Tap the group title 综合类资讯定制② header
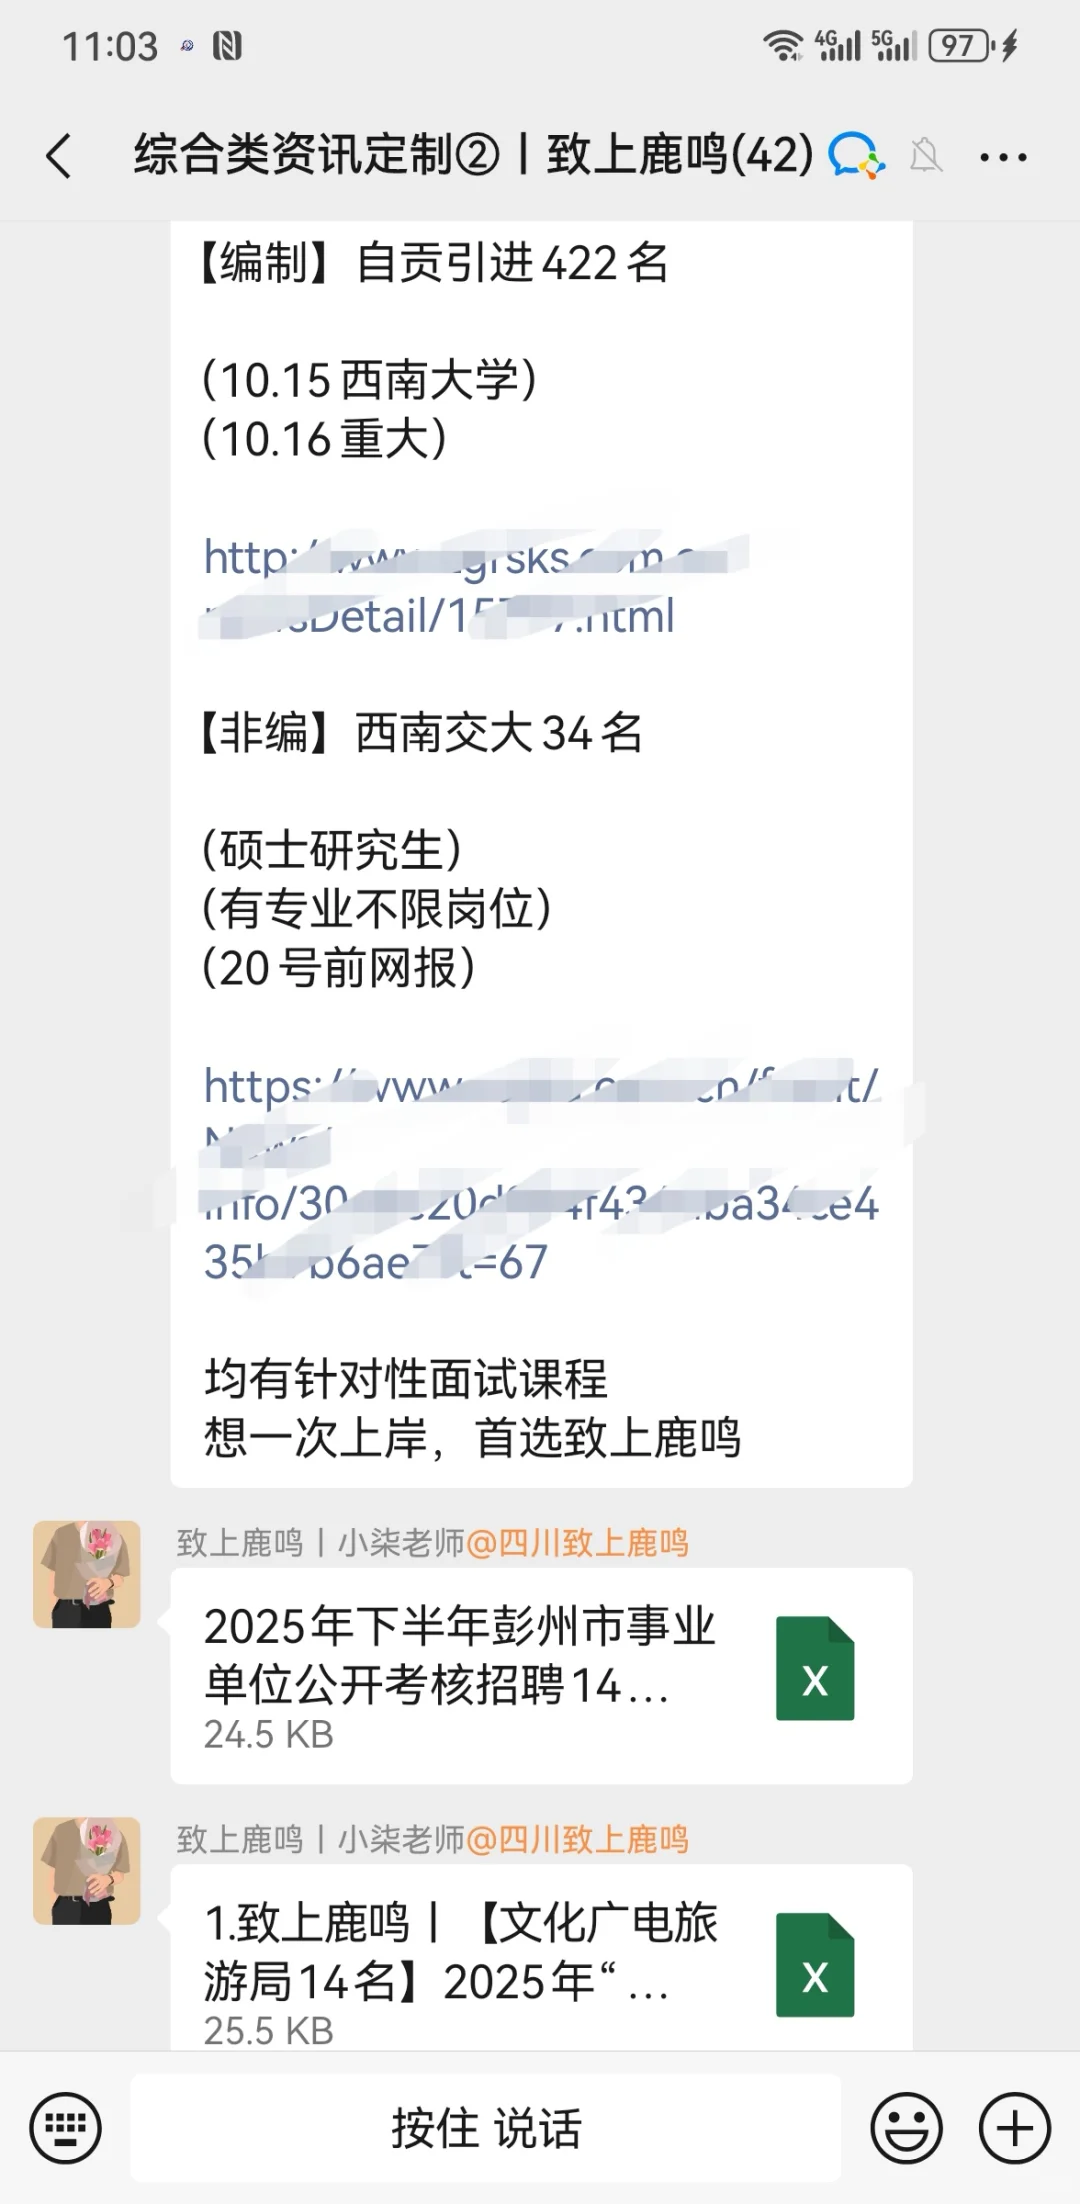The height and width of the screenshot is (2204, 1080). tap(474, 156)
